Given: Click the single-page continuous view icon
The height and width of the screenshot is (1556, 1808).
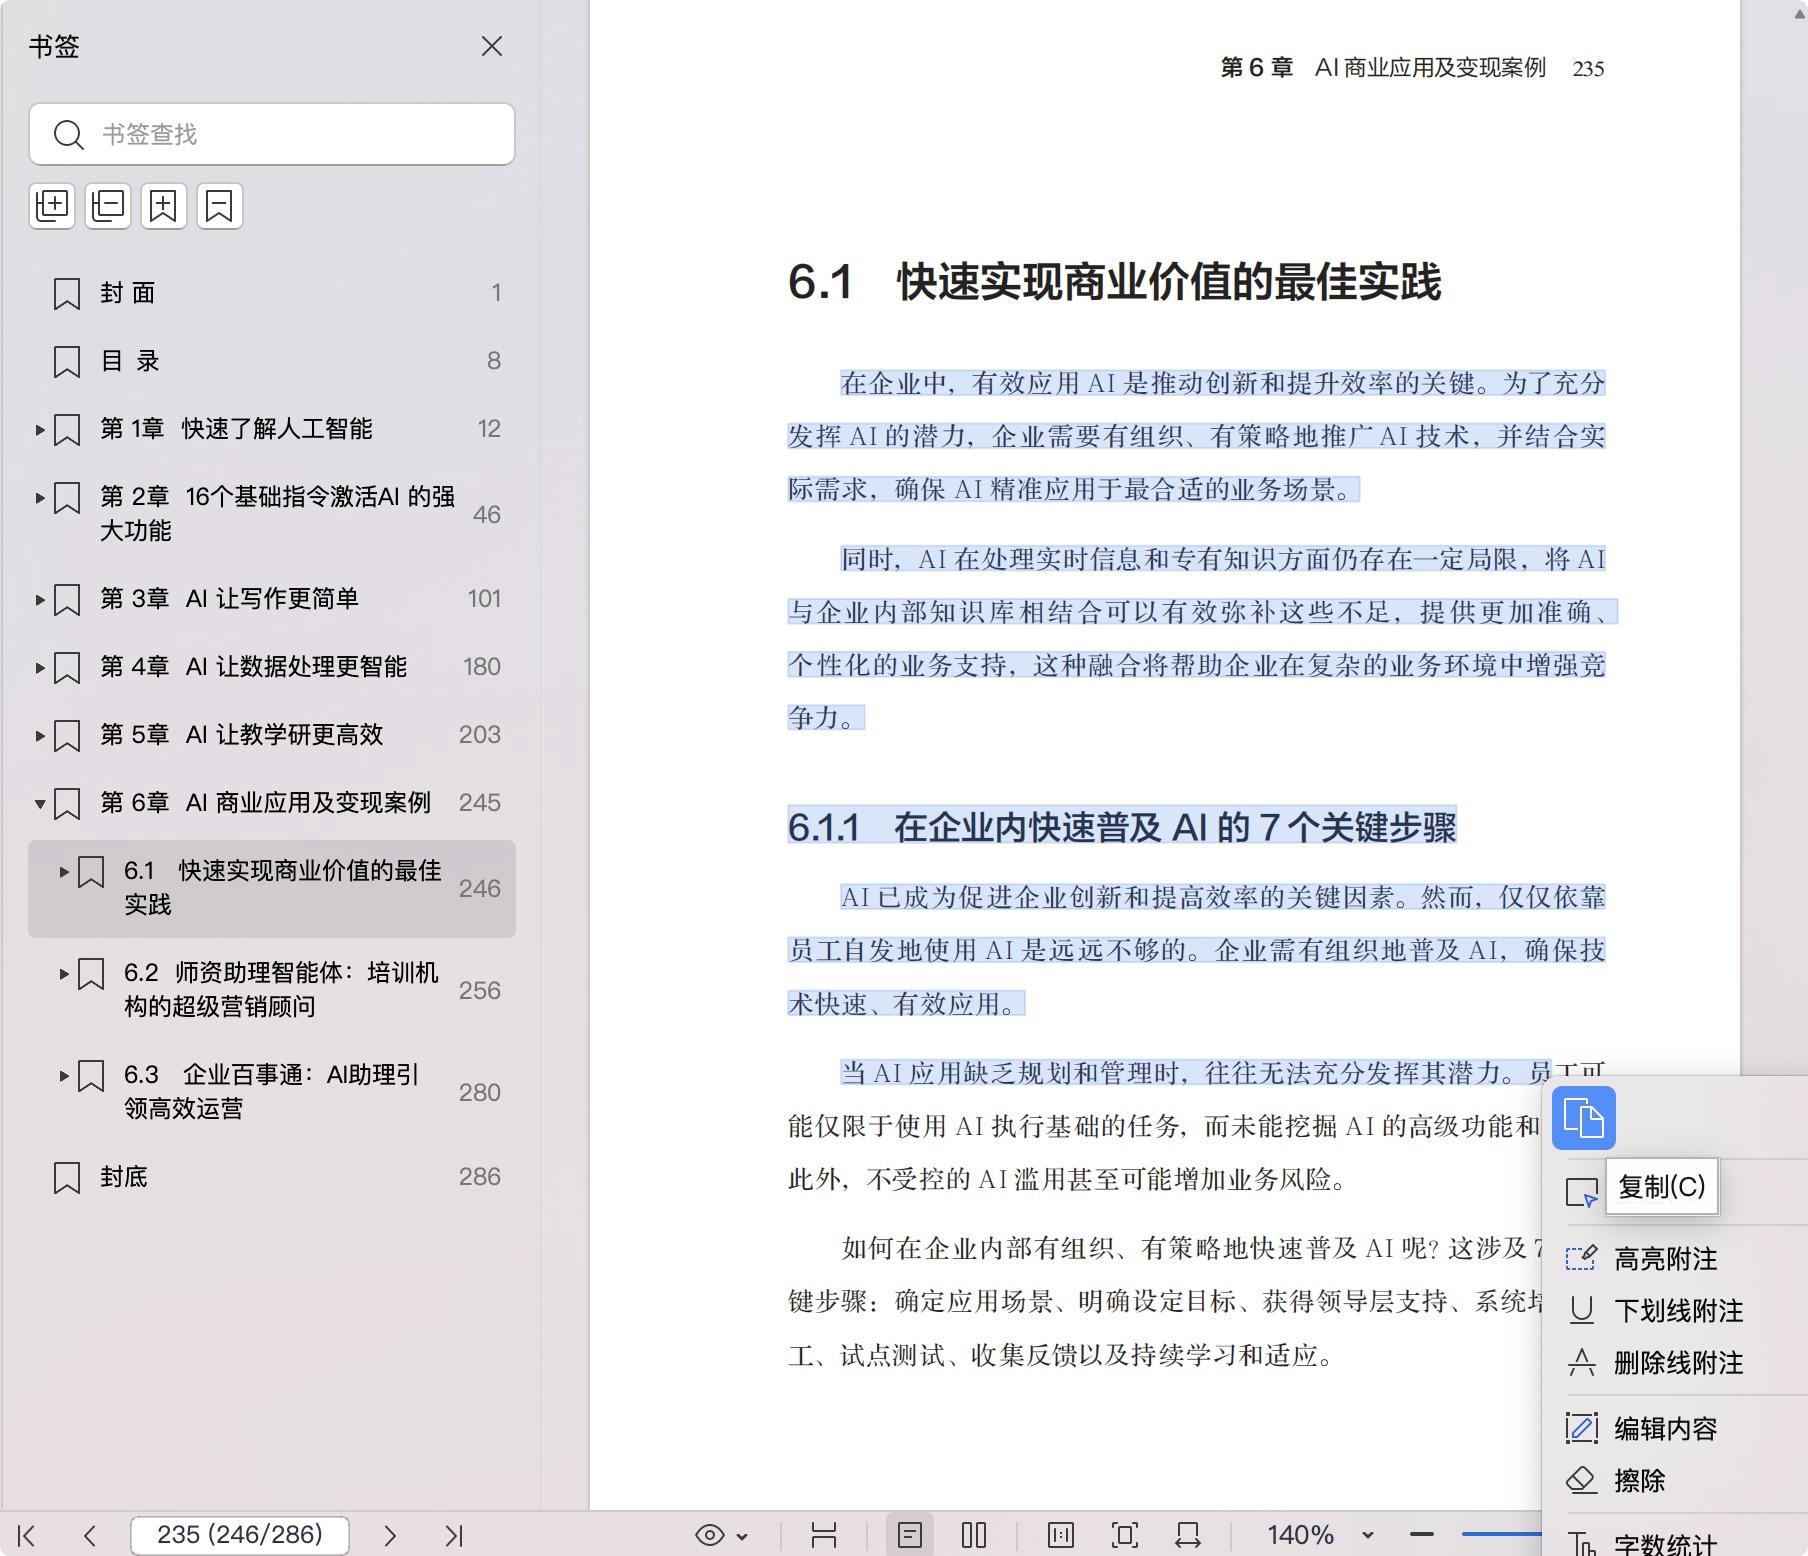Looking at the screenshot, I should point(910,1535).
